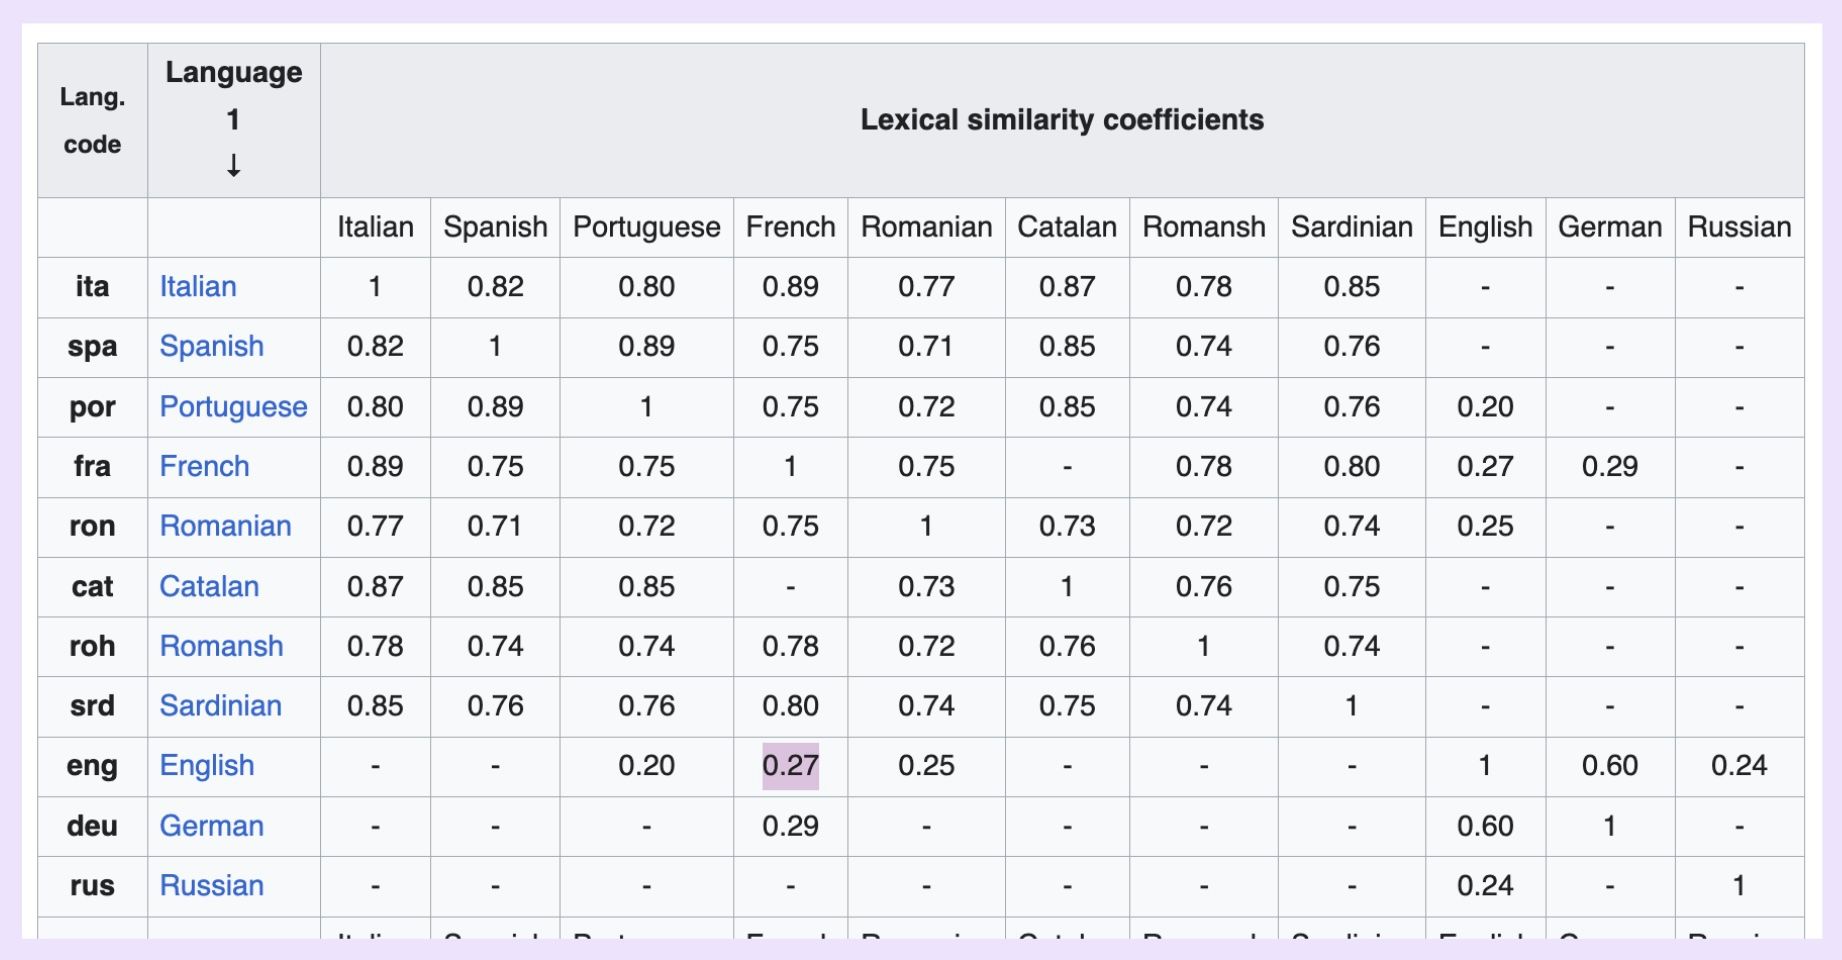1842x960 pixels.
Task: Open the Romanian language link
Action: click(x=225, y=526)
